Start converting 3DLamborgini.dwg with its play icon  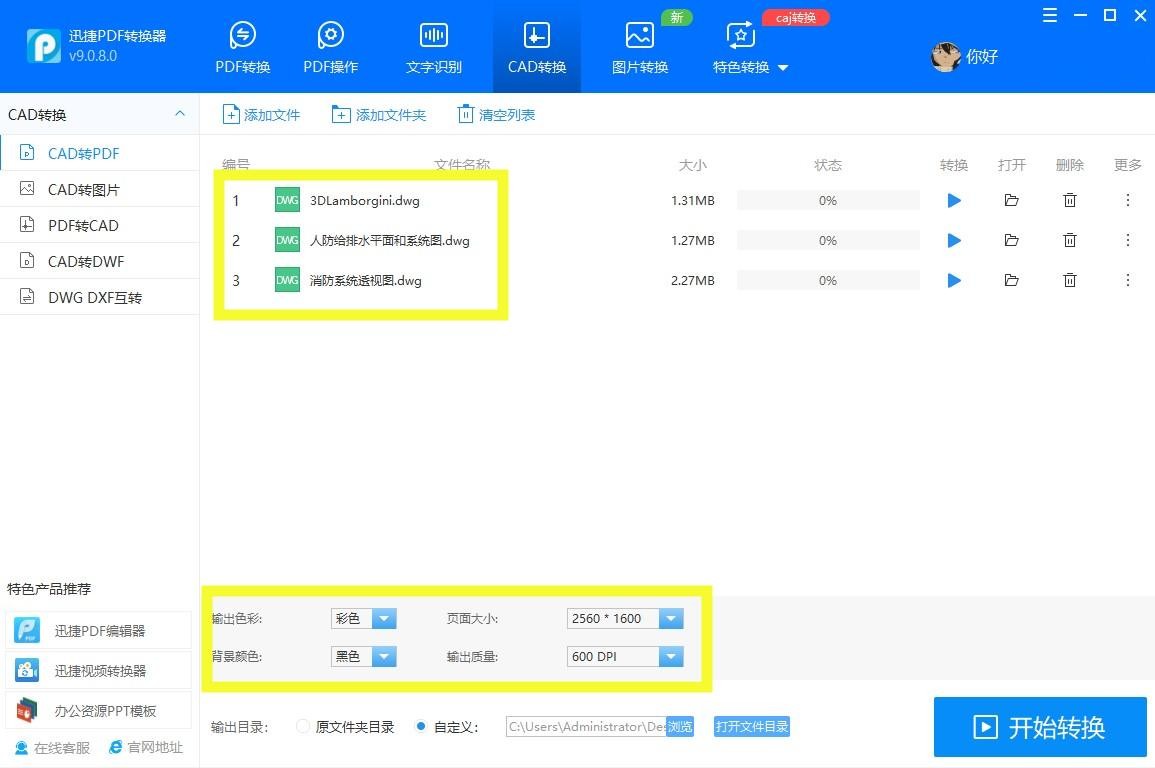953,200
